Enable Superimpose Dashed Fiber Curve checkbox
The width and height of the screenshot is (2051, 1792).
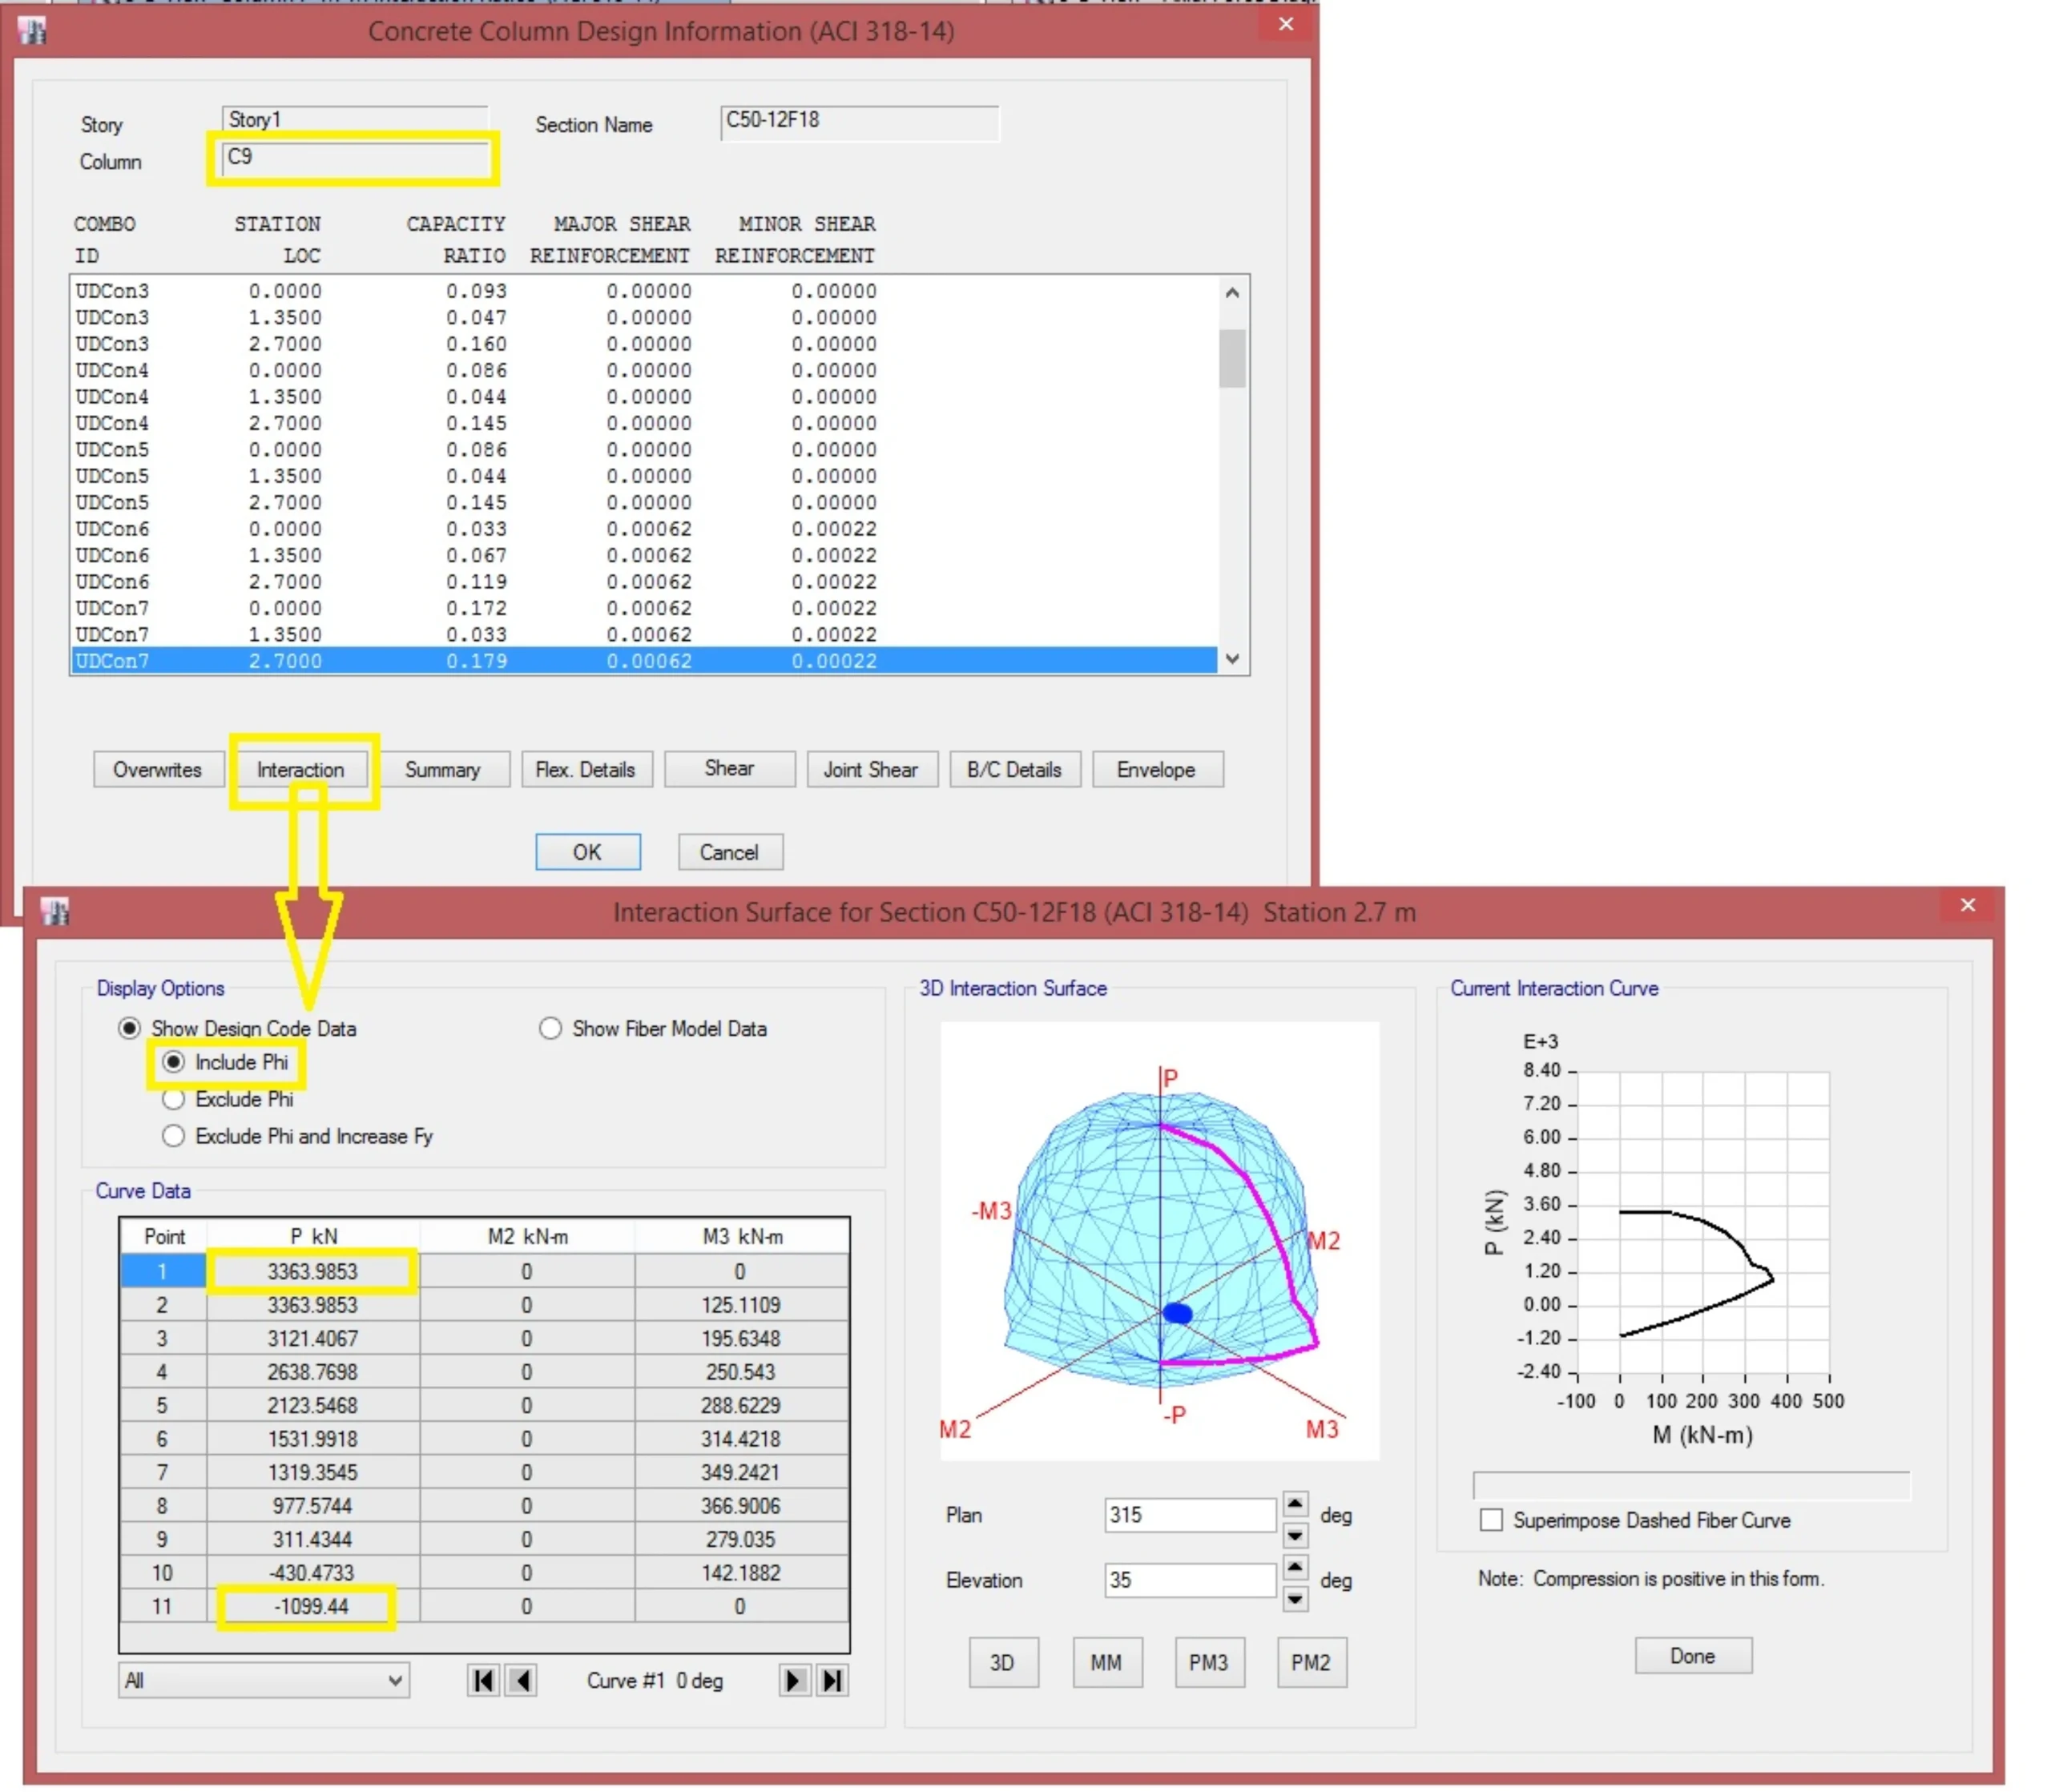point(1491,1520)
